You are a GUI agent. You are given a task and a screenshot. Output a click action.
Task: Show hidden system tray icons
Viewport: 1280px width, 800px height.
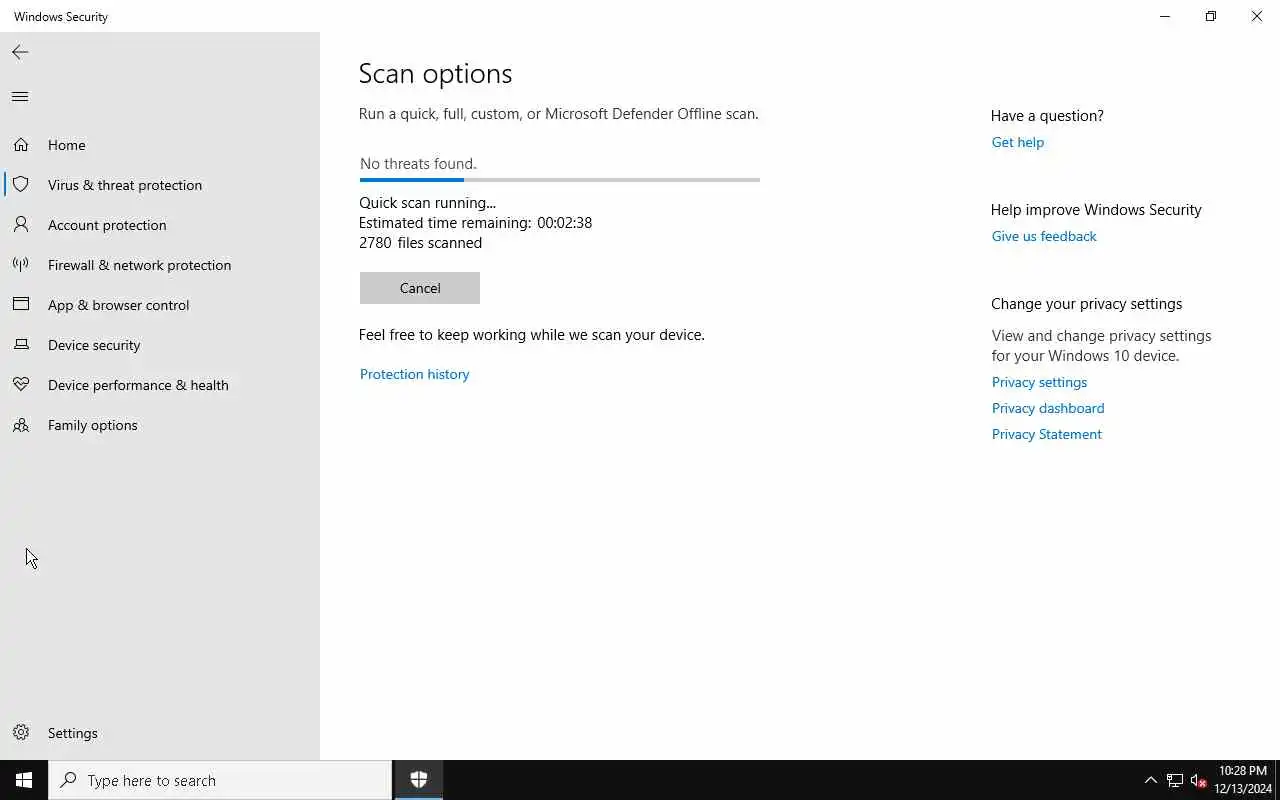1150,780
